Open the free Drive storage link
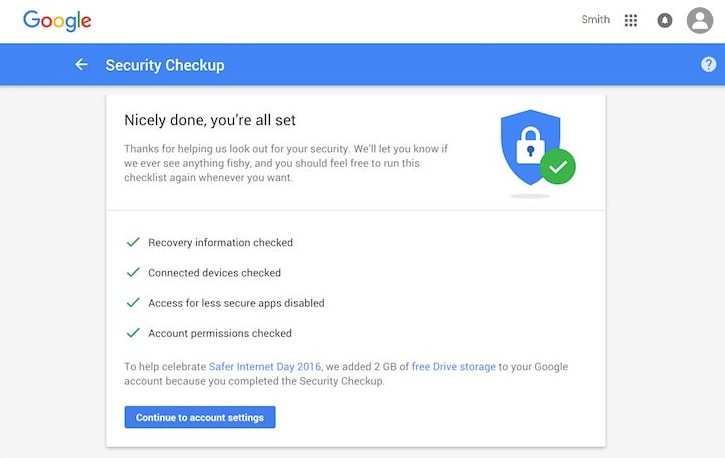The width and height of the screenshot is (725, 458). pos(454,366)
